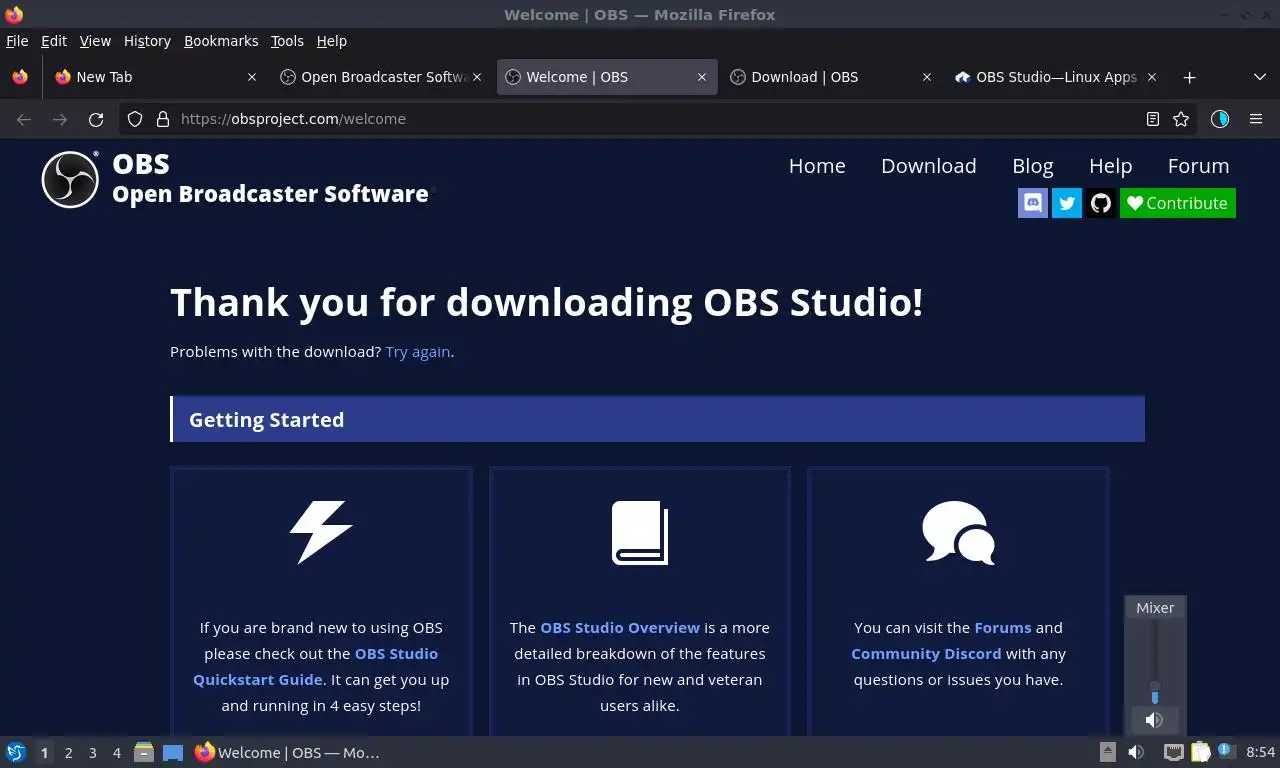Open the Twitter icon link
Image resolution: width=1280 pixels, height=768 pixels.
[1067, 203]
